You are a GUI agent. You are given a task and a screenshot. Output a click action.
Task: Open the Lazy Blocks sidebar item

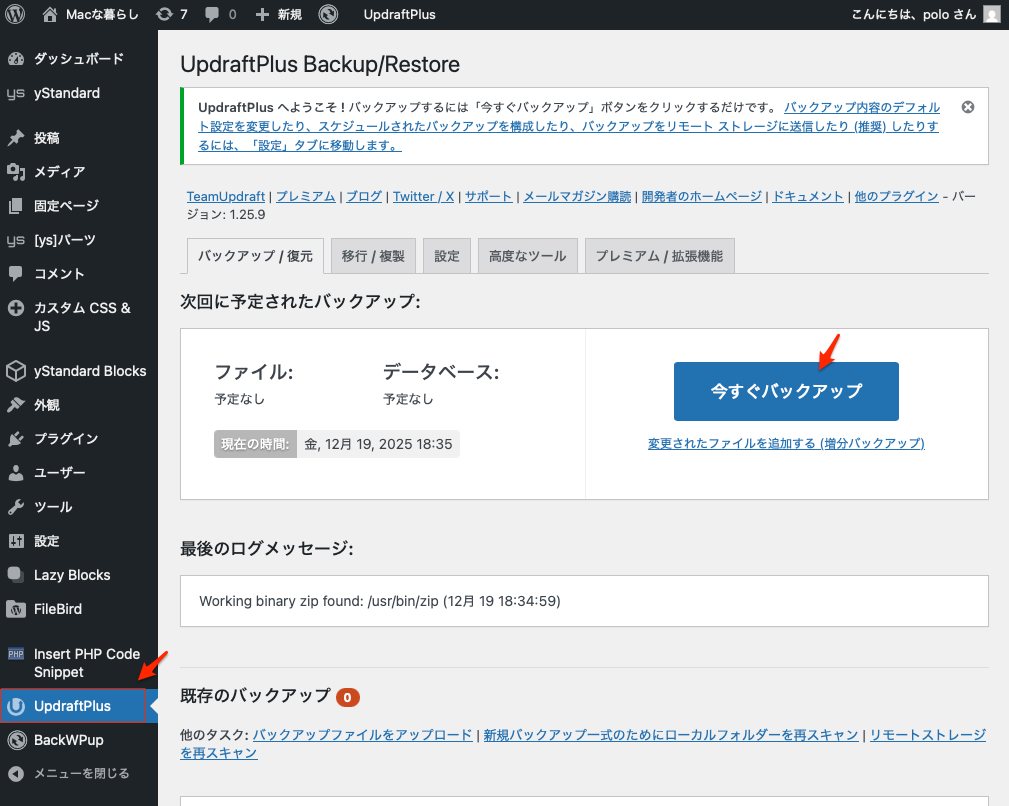(72, 575)
